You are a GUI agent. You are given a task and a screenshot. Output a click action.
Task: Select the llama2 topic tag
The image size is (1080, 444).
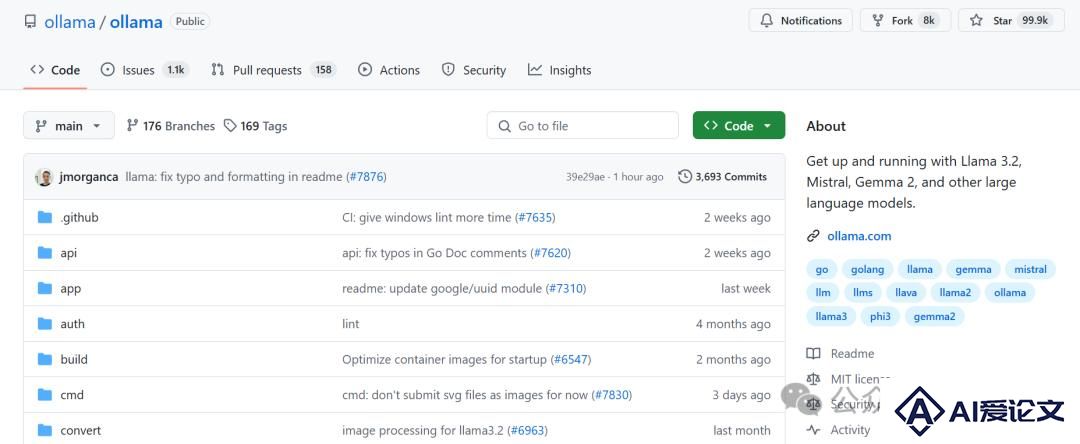955,293
